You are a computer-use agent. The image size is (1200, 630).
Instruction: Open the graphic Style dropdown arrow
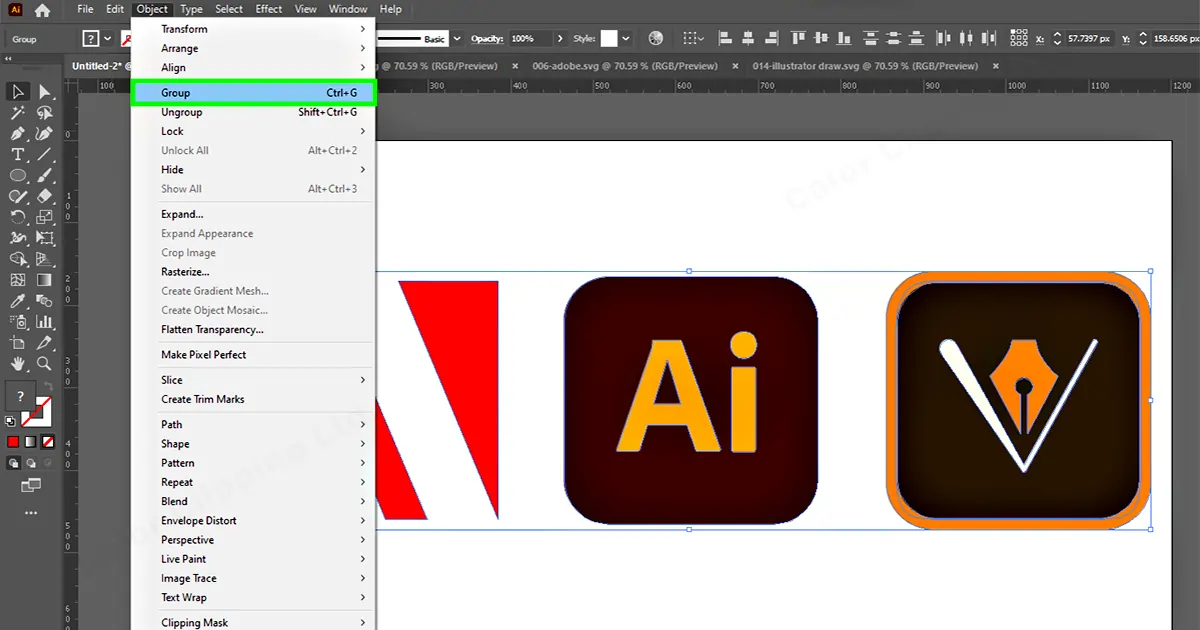pos(626,38)
